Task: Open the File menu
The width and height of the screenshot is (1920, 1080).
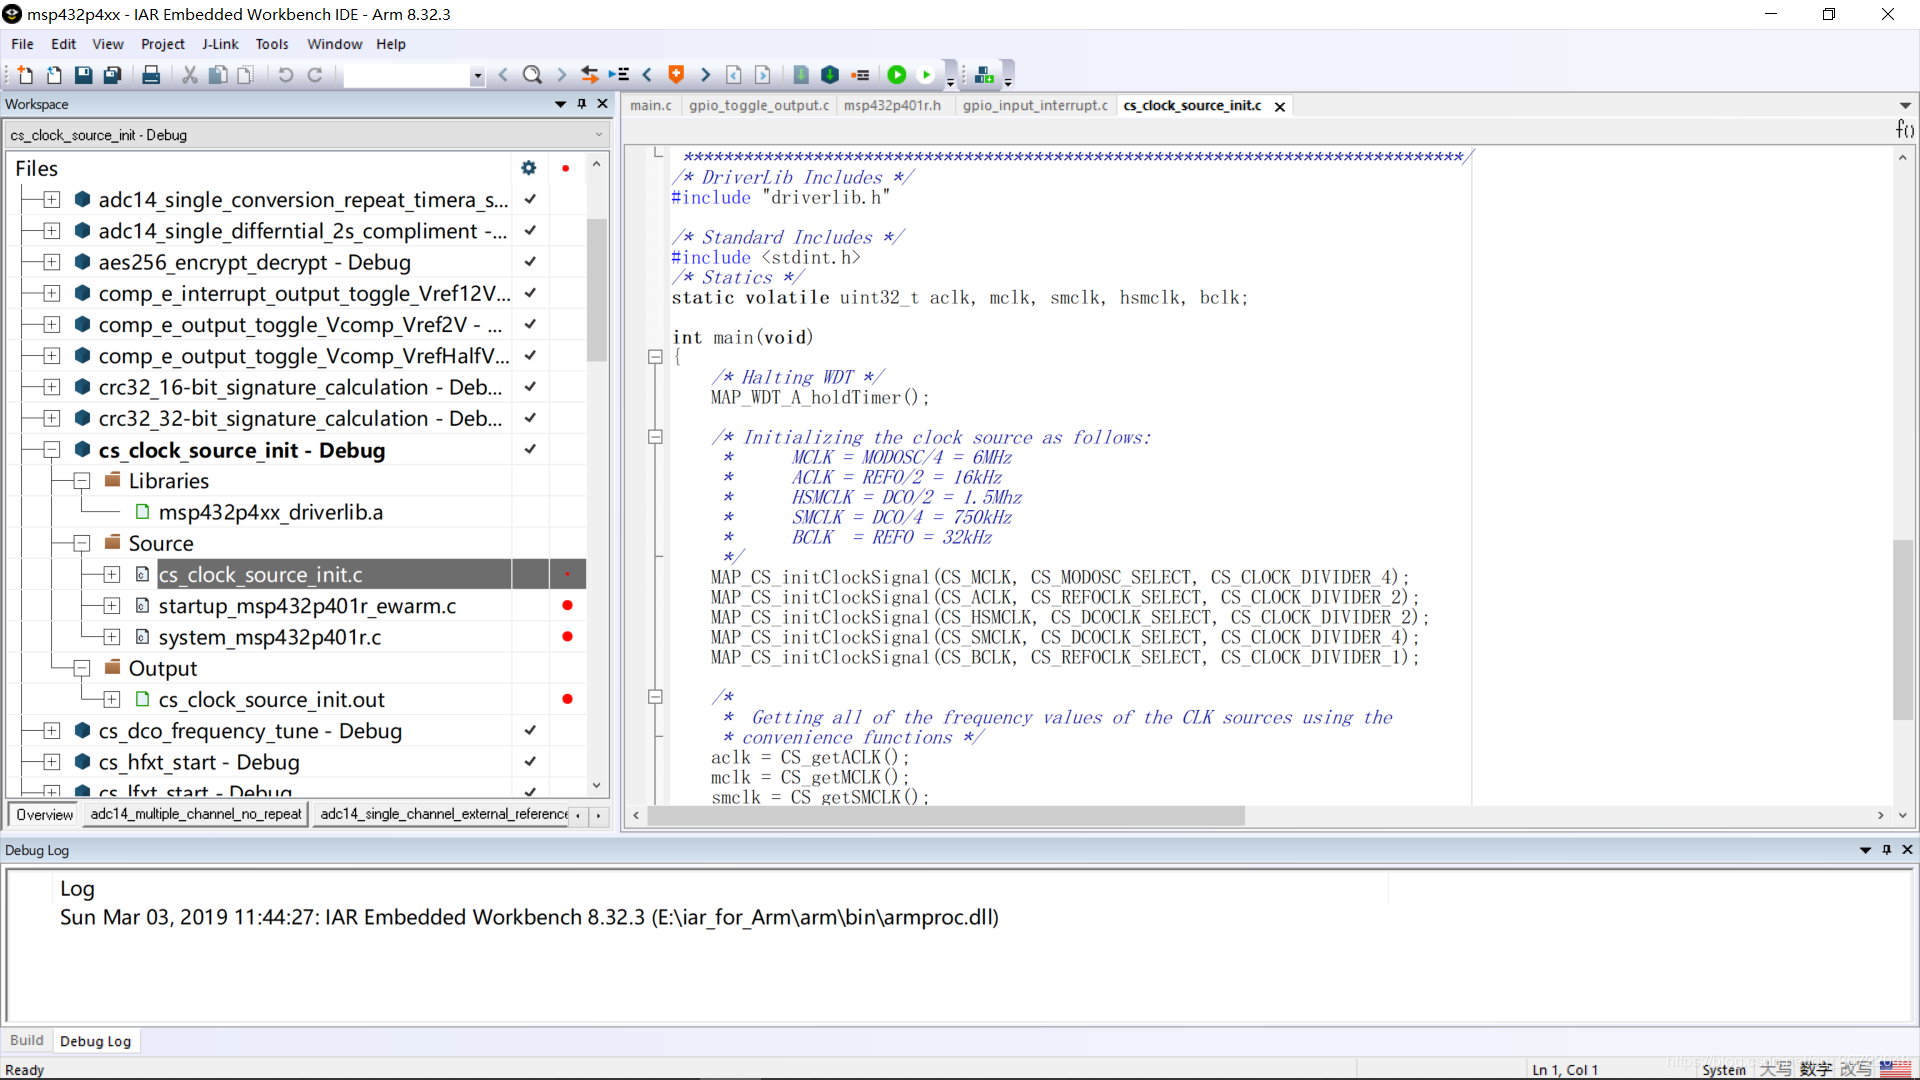Action: click(x=22, y=44)
